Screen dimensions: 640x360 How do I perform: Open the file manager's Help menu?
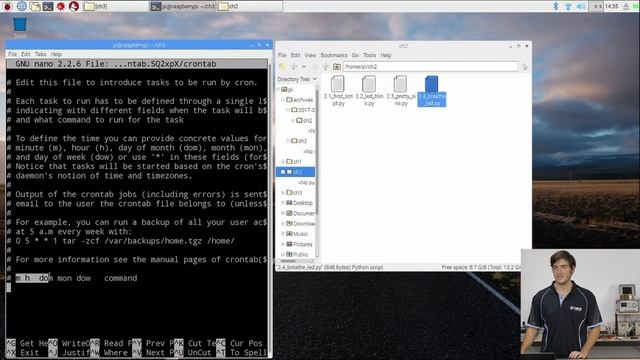click(x=386, y=55)
